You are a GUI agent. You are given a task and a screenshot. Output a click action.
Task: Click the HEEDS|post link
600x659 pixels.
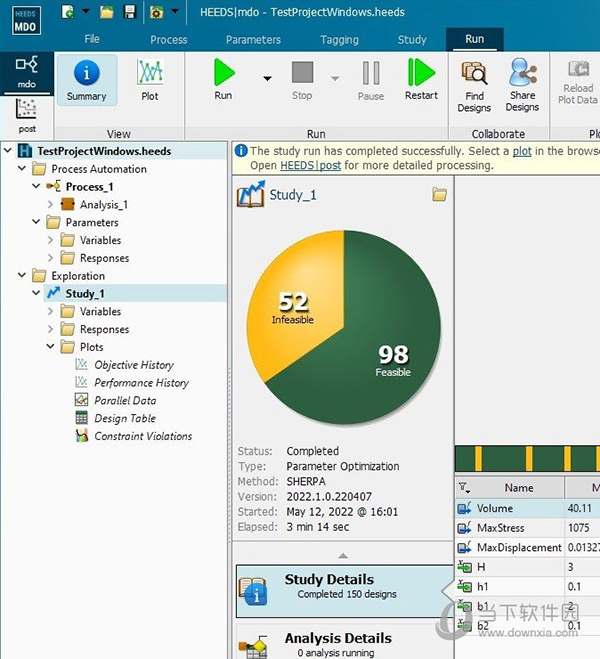[x=311, y=165]
